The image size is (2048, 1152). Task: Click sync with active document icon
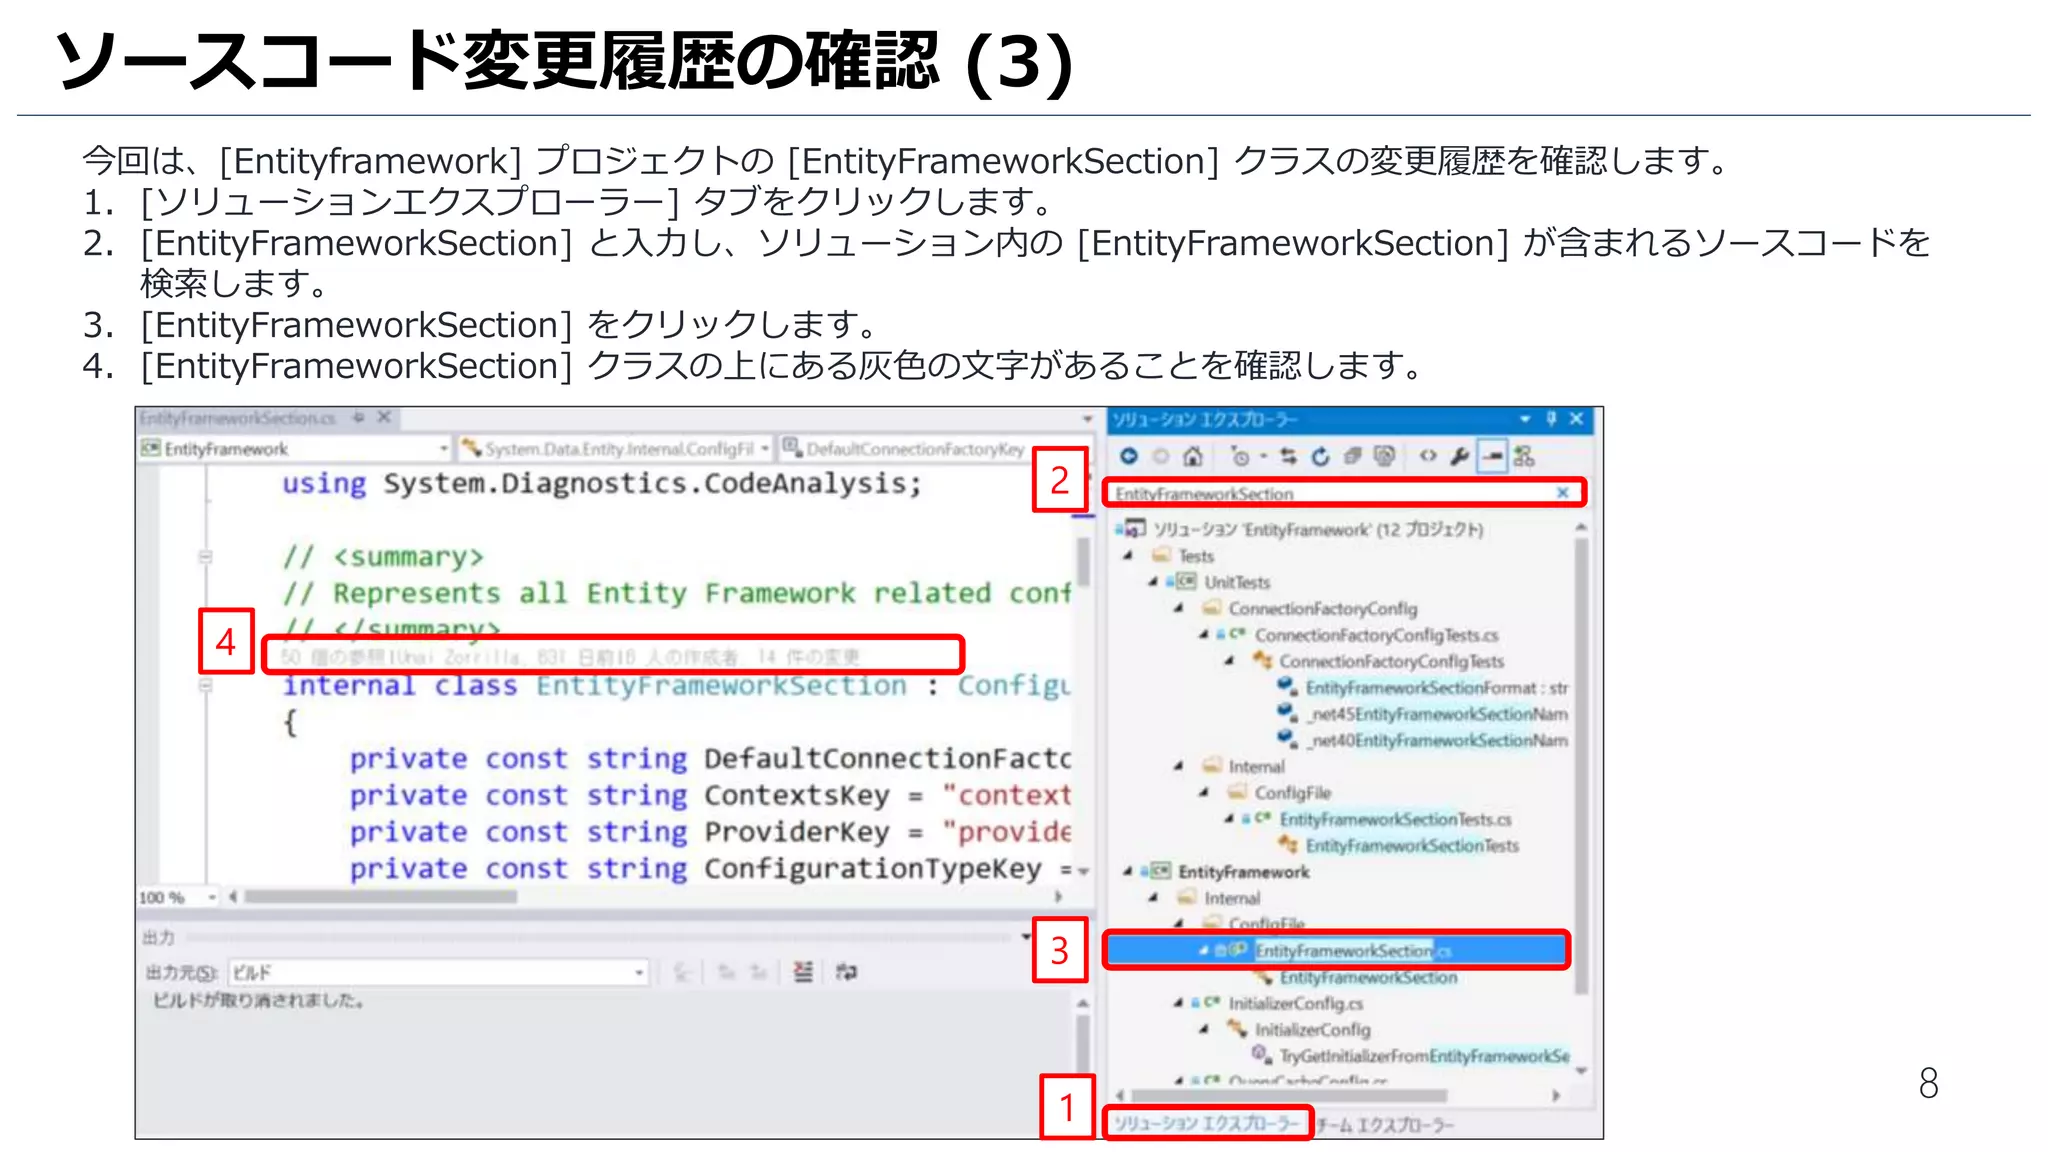[1288, 457]
